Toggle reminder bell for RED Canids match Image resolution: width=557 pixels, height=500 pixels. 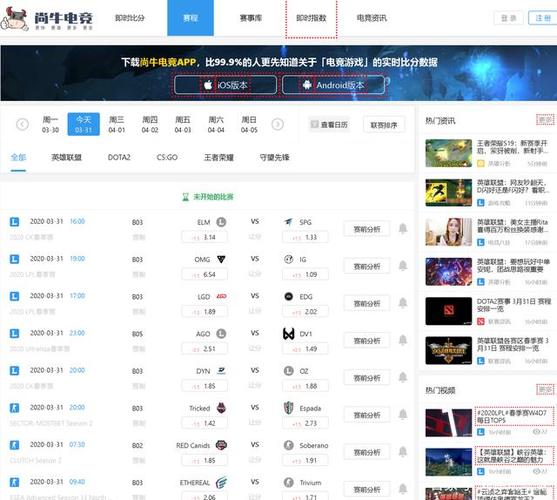tap(402, 452)
